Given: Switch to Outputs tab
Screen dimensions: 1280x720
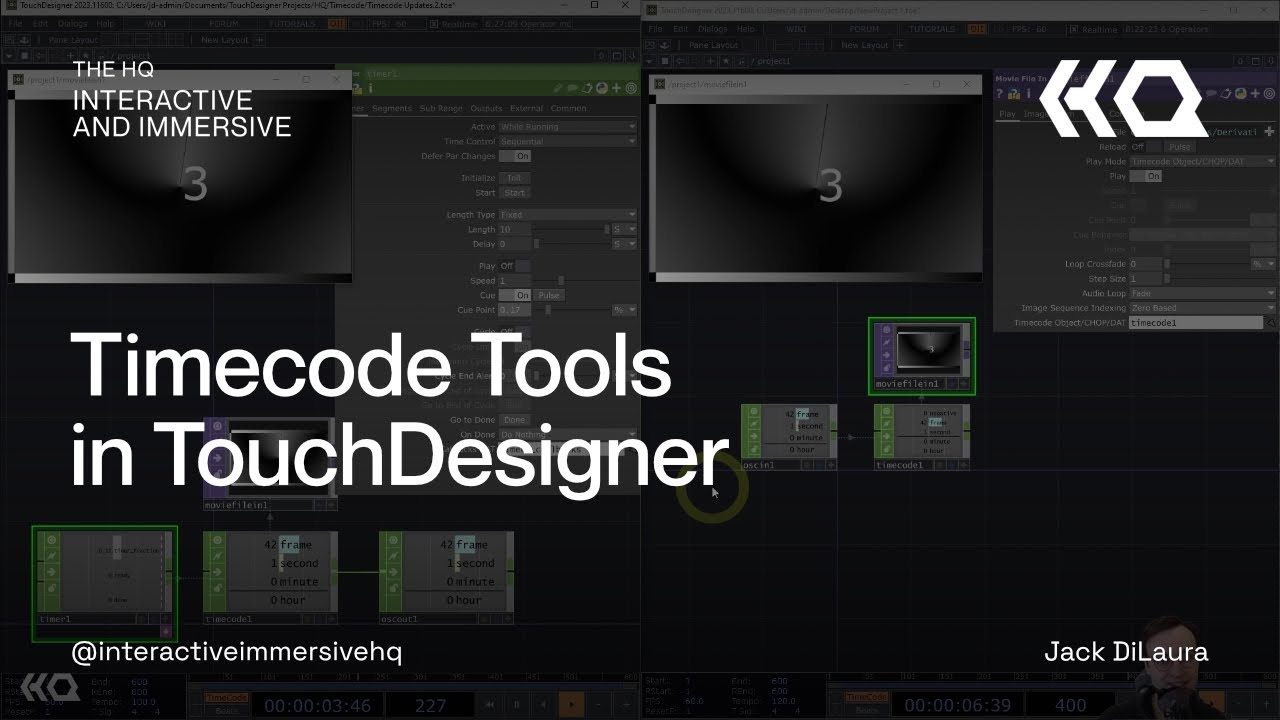Looking at the screenshot, I should click(x=486, y=108).
